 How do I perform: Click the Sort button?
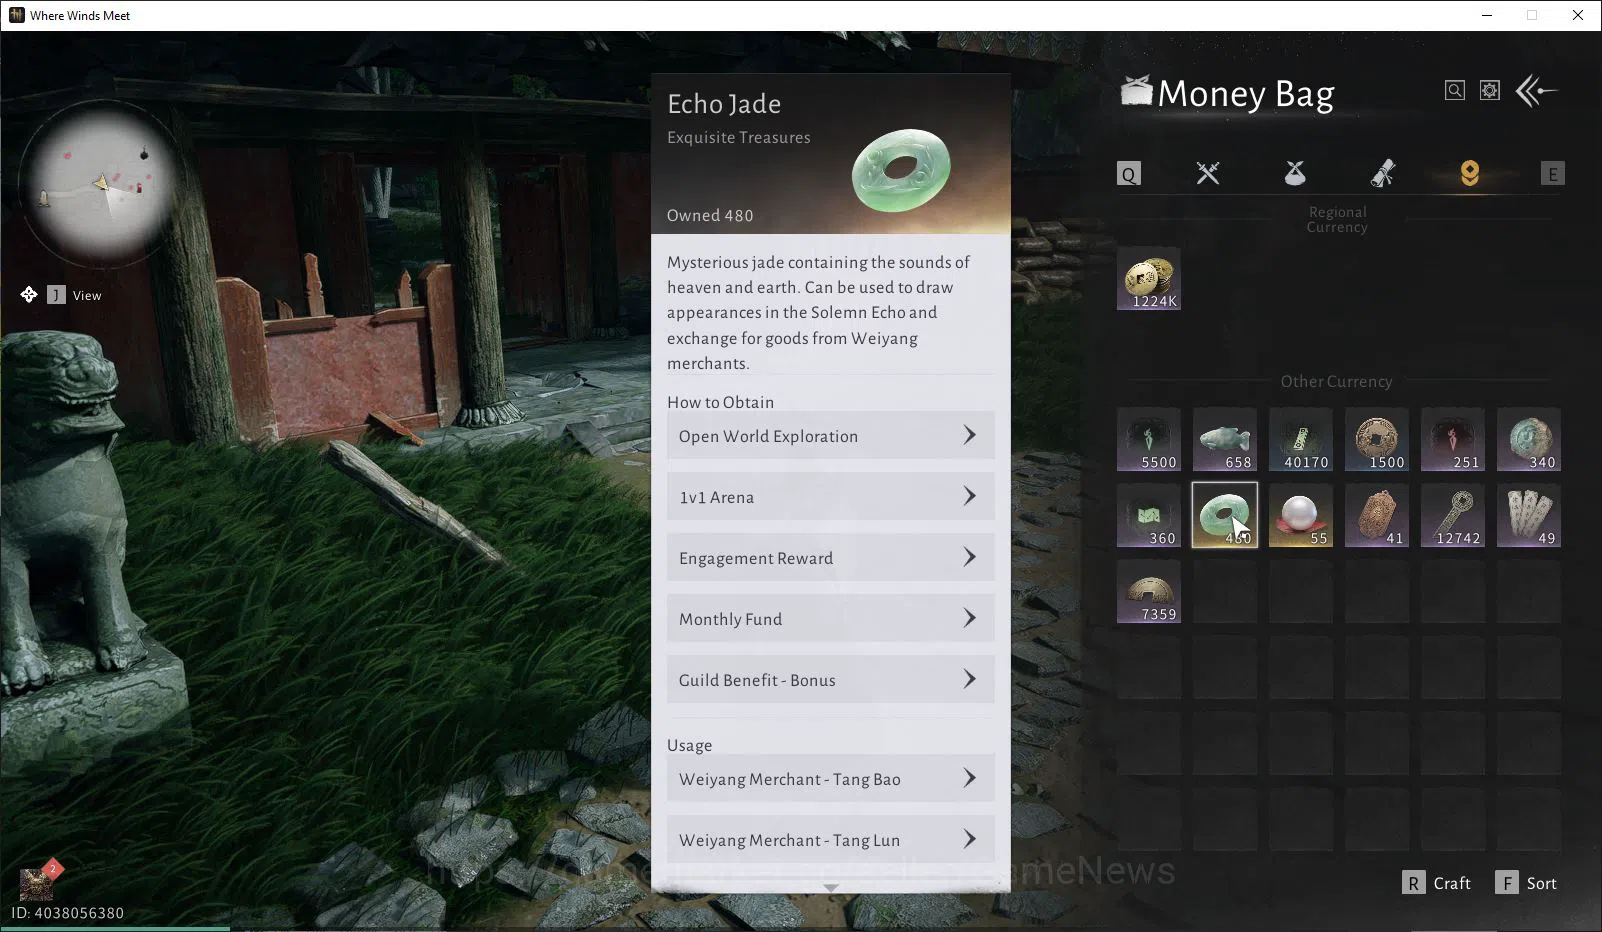point(1526,883)
